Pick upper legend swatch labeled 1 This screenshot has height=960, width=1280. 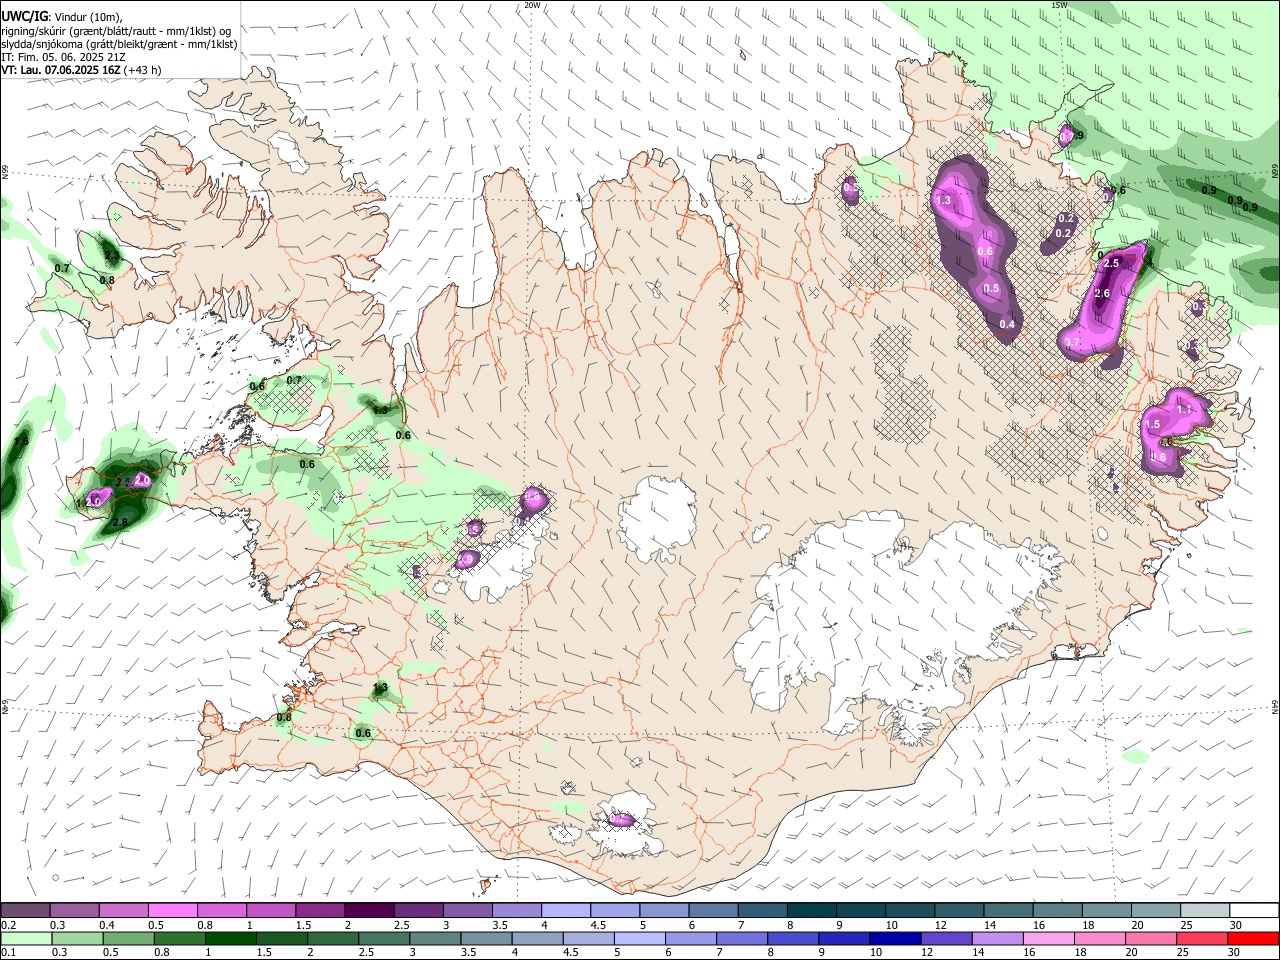[x=271, y=911]
